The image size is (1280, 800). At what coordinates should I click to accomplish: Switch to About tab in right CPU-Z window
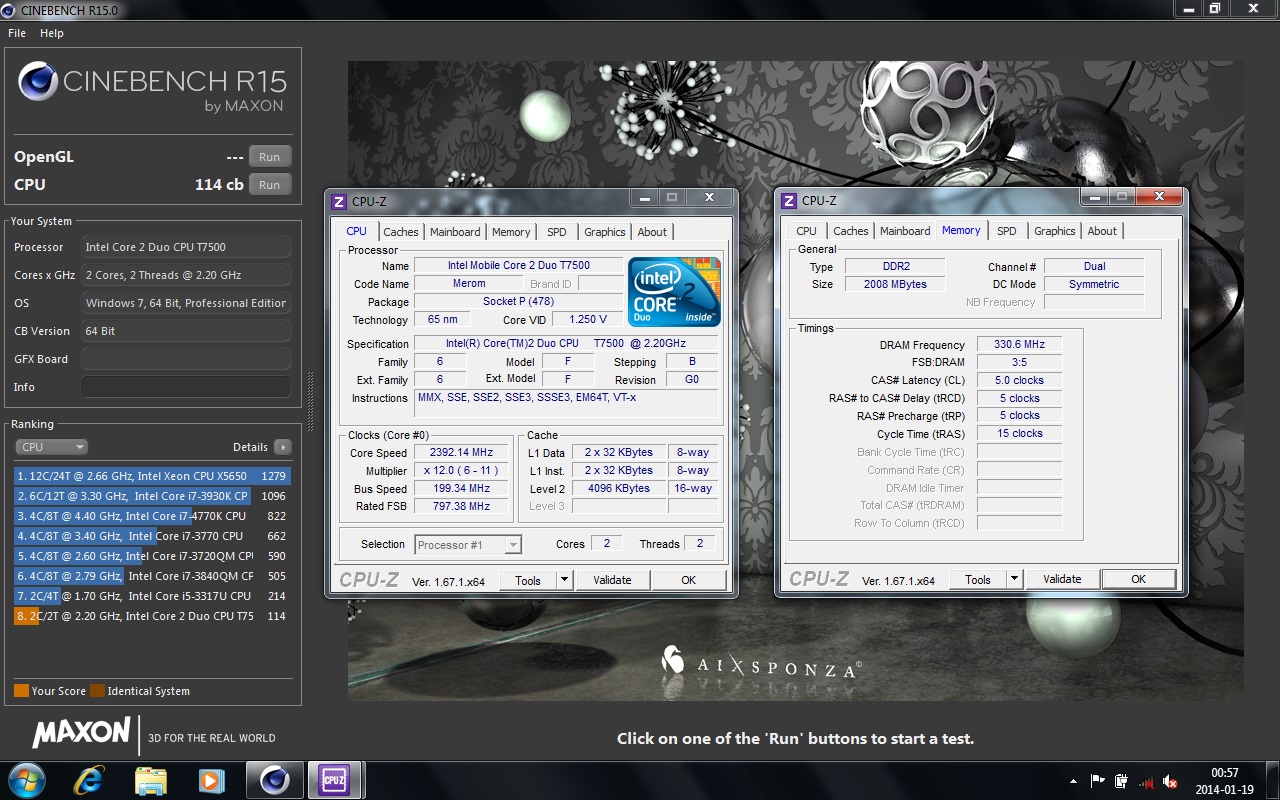point(1102,231)
